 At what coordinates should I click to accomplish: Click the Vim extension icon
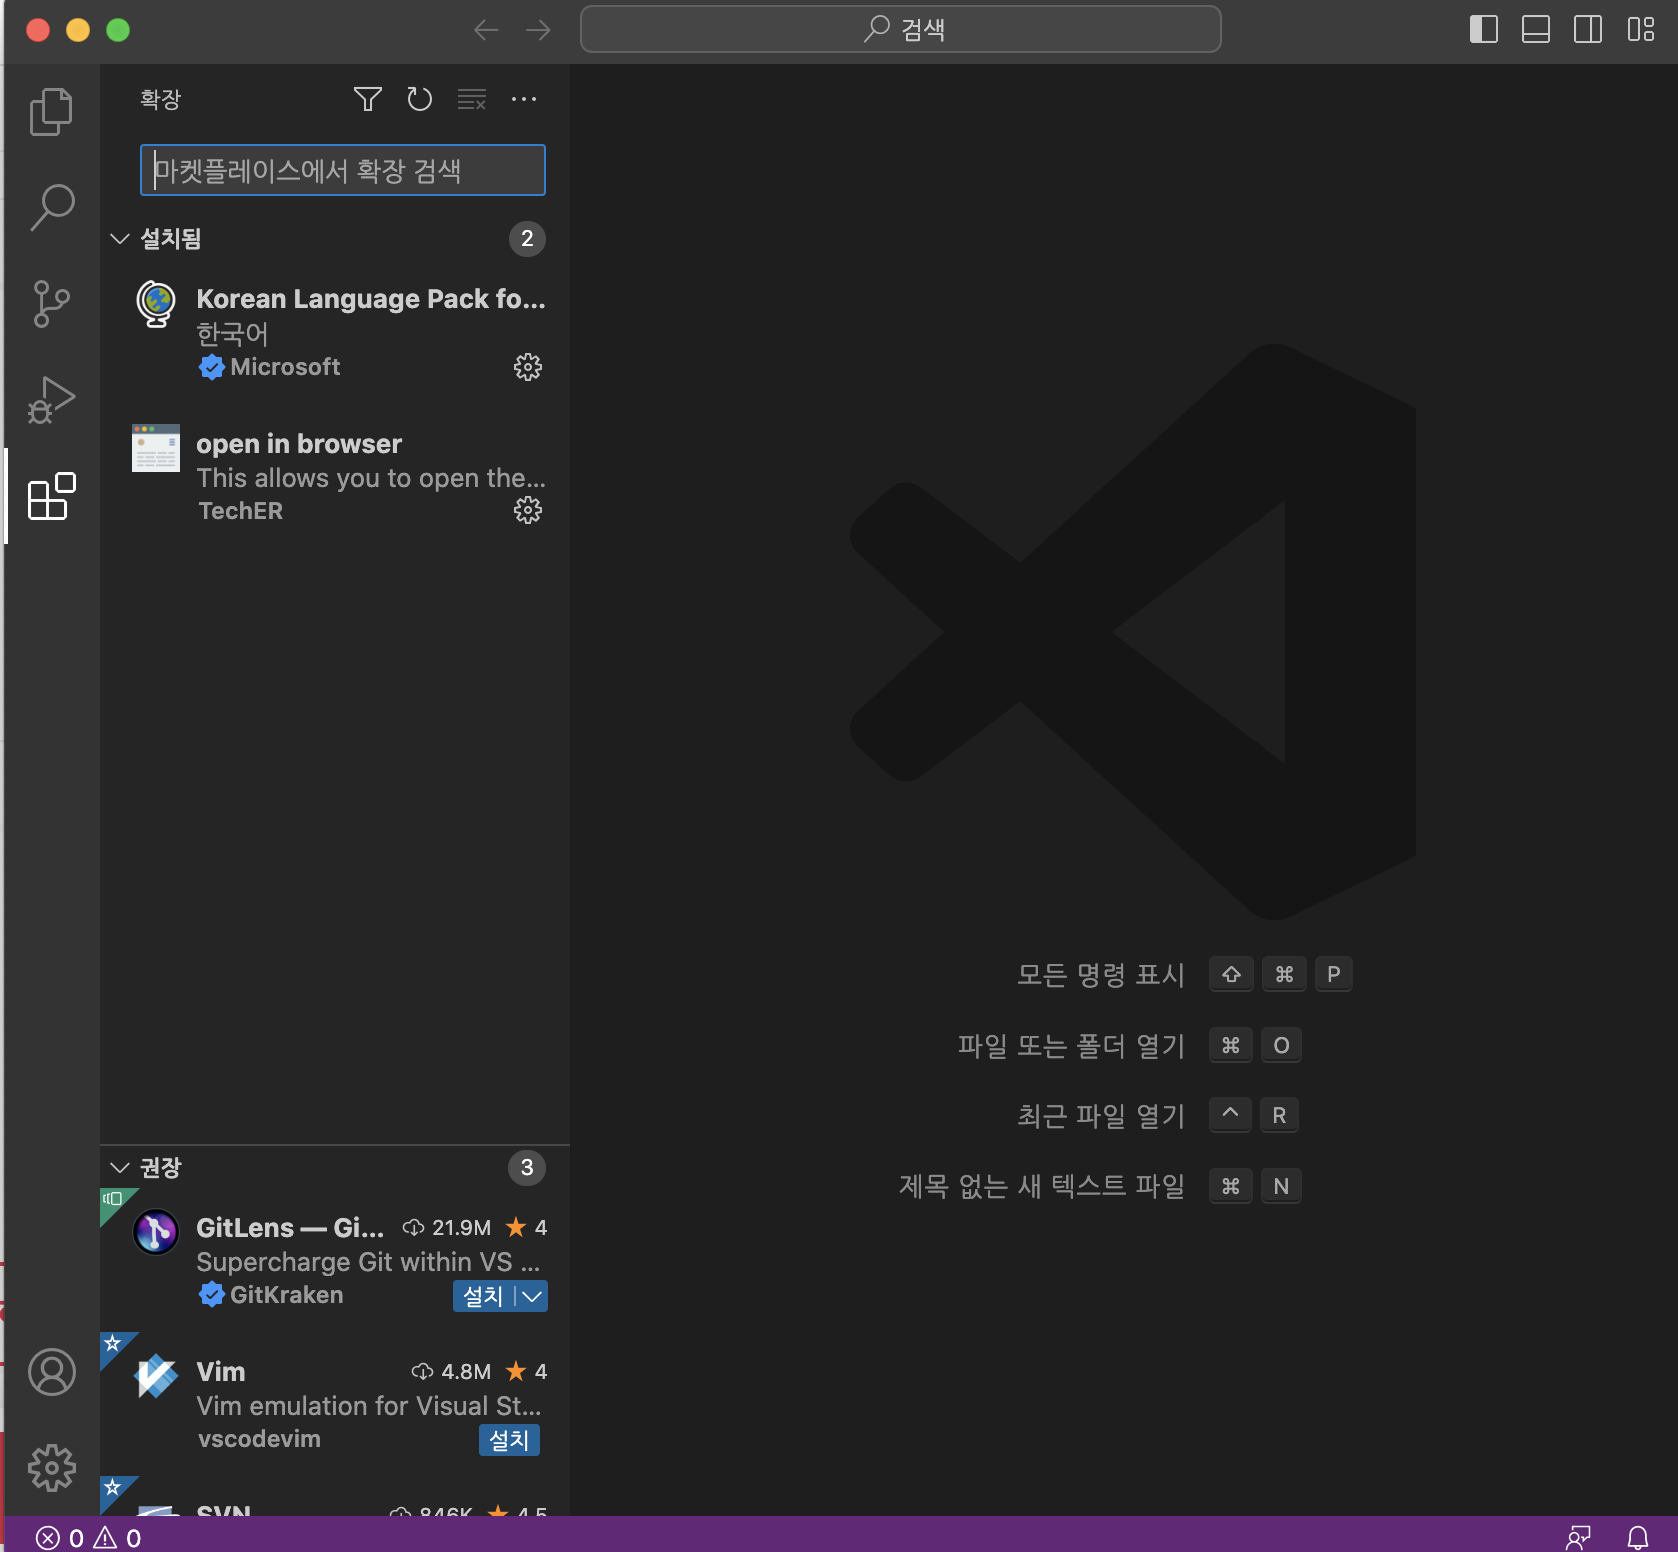click(x=156, y=1376)
